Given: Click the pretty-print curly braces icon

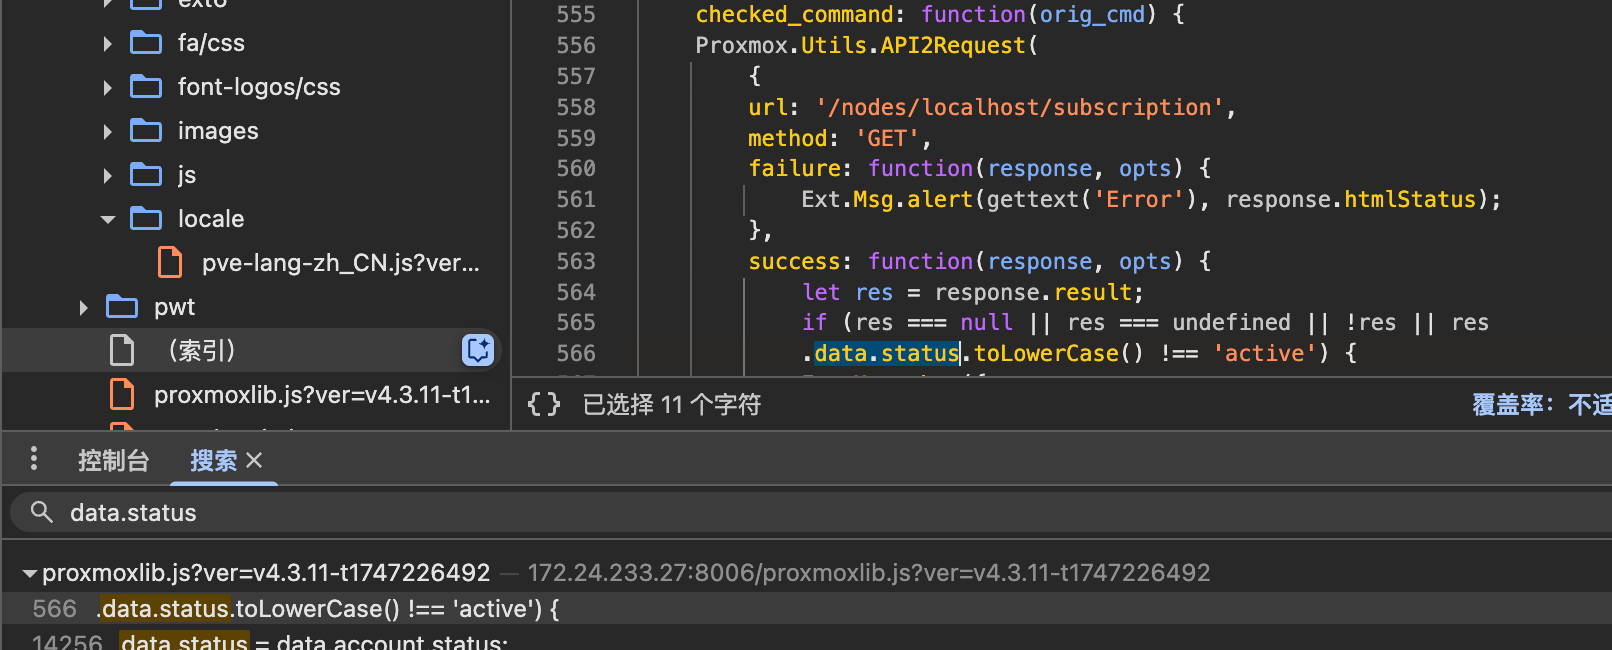Looking at the screenshot, I should pyautogui.click(x=544, y=404).
